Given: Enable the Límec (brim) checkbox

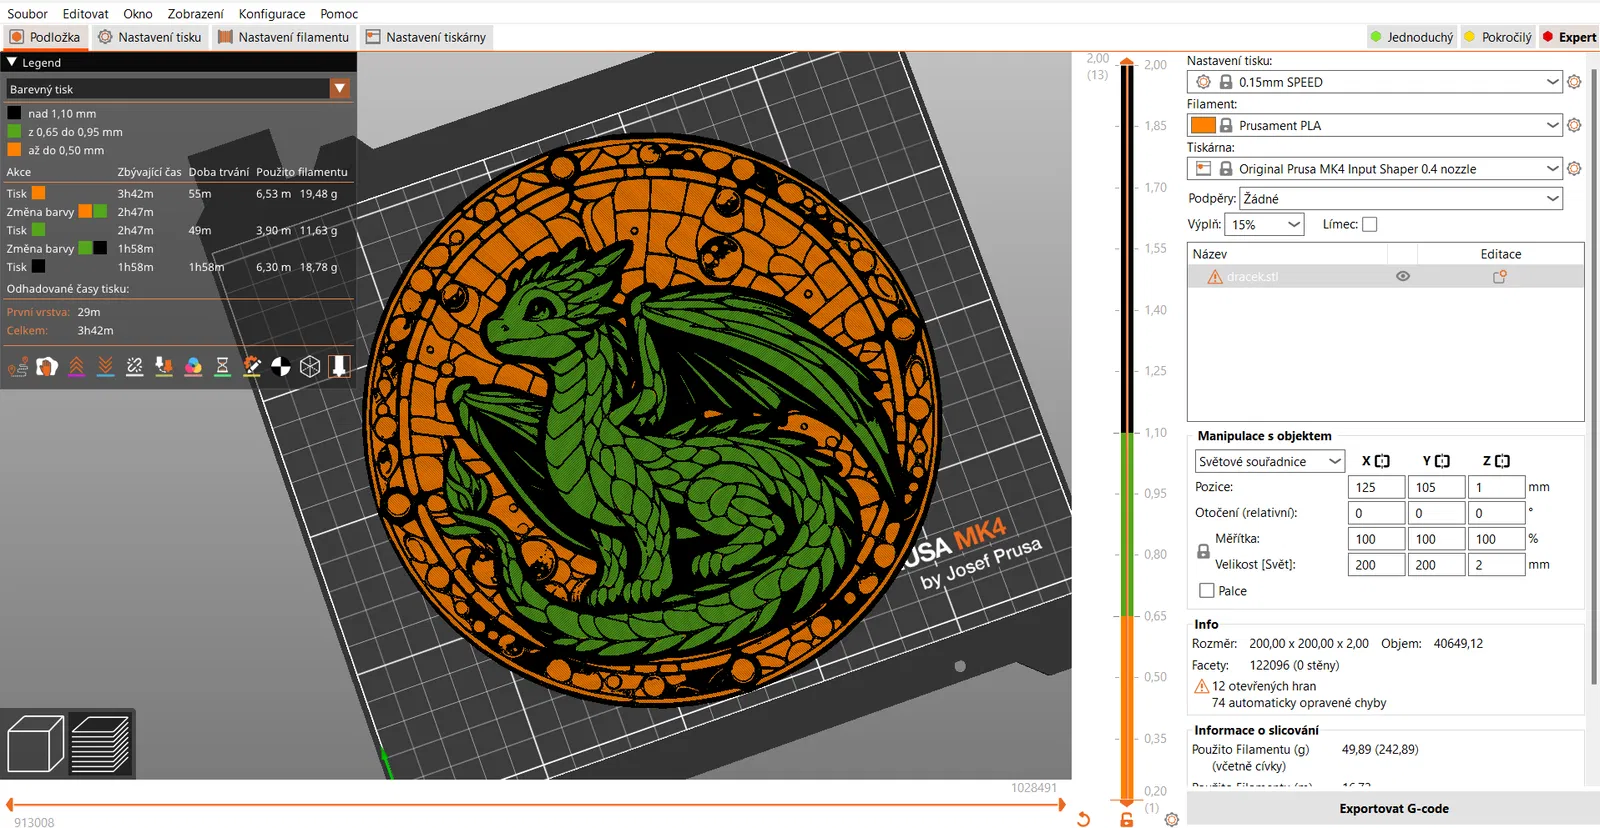Looking at the screenshot, I should (1369, 225).
